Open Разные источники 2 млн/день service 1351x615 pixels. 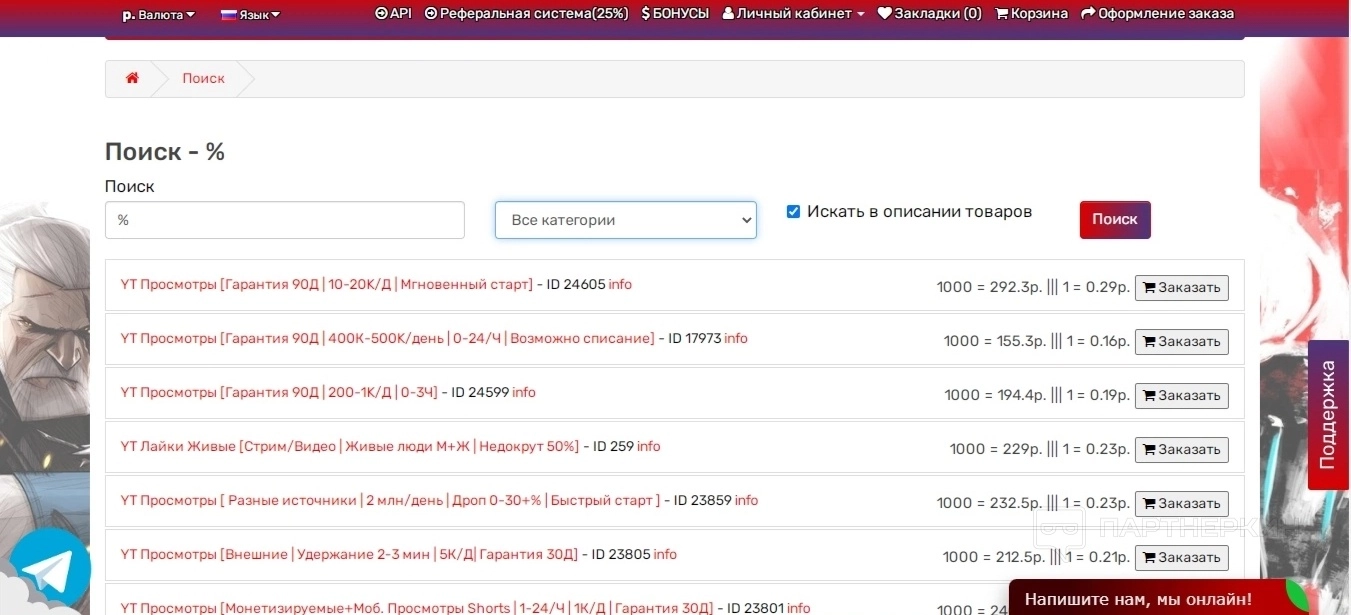(390, 501)
